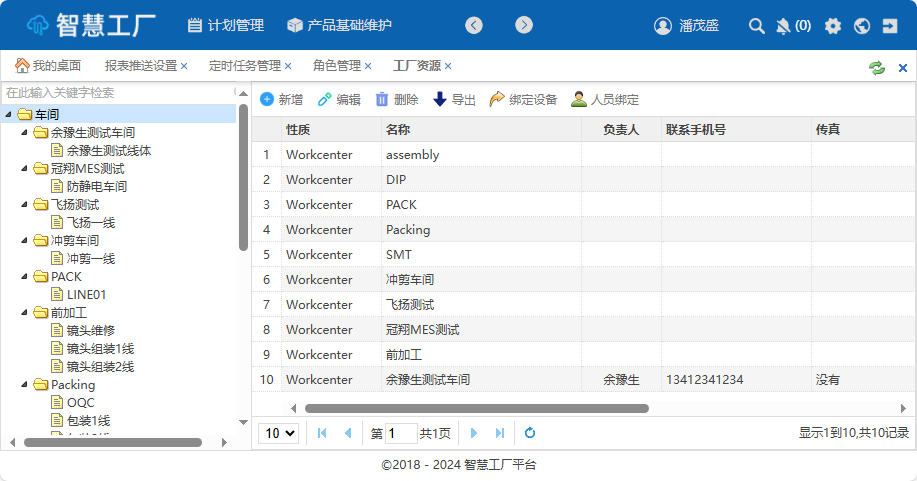
Task: Open the notifications bell icon
Action: (x=783, y=26)
